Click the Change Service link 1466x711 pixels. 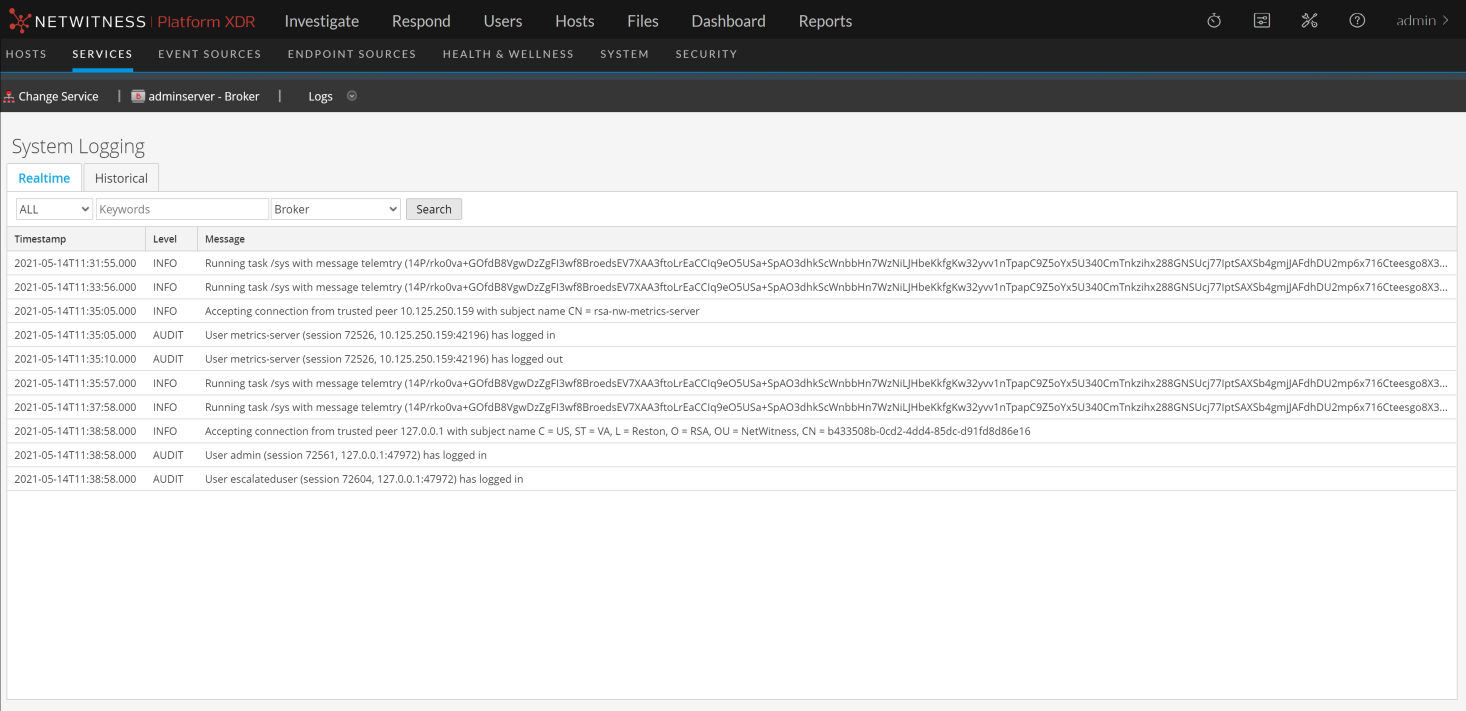(58, 97)
